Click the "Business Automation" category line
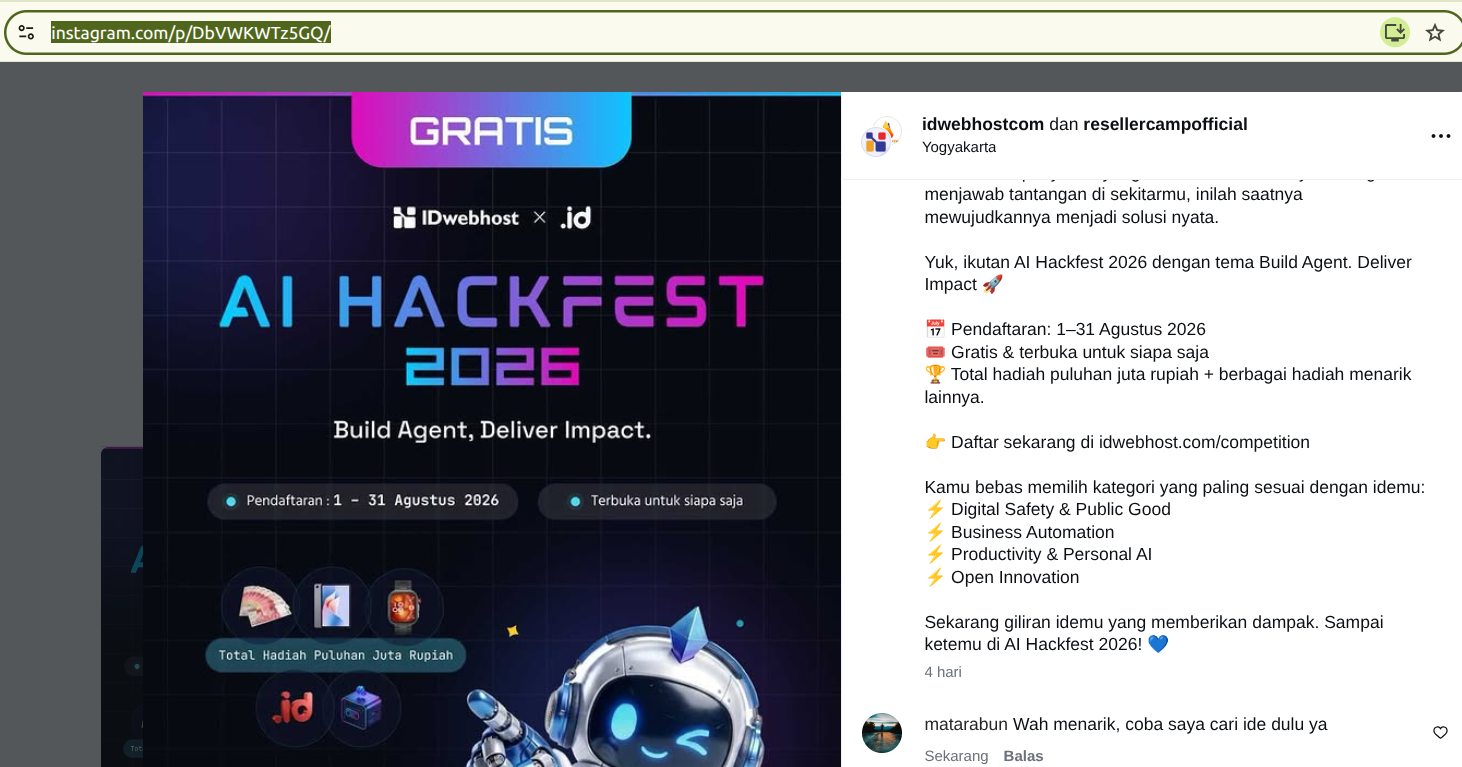Image resolution: width=1462 pixels, height=767 pixels. pos(1019,532)
